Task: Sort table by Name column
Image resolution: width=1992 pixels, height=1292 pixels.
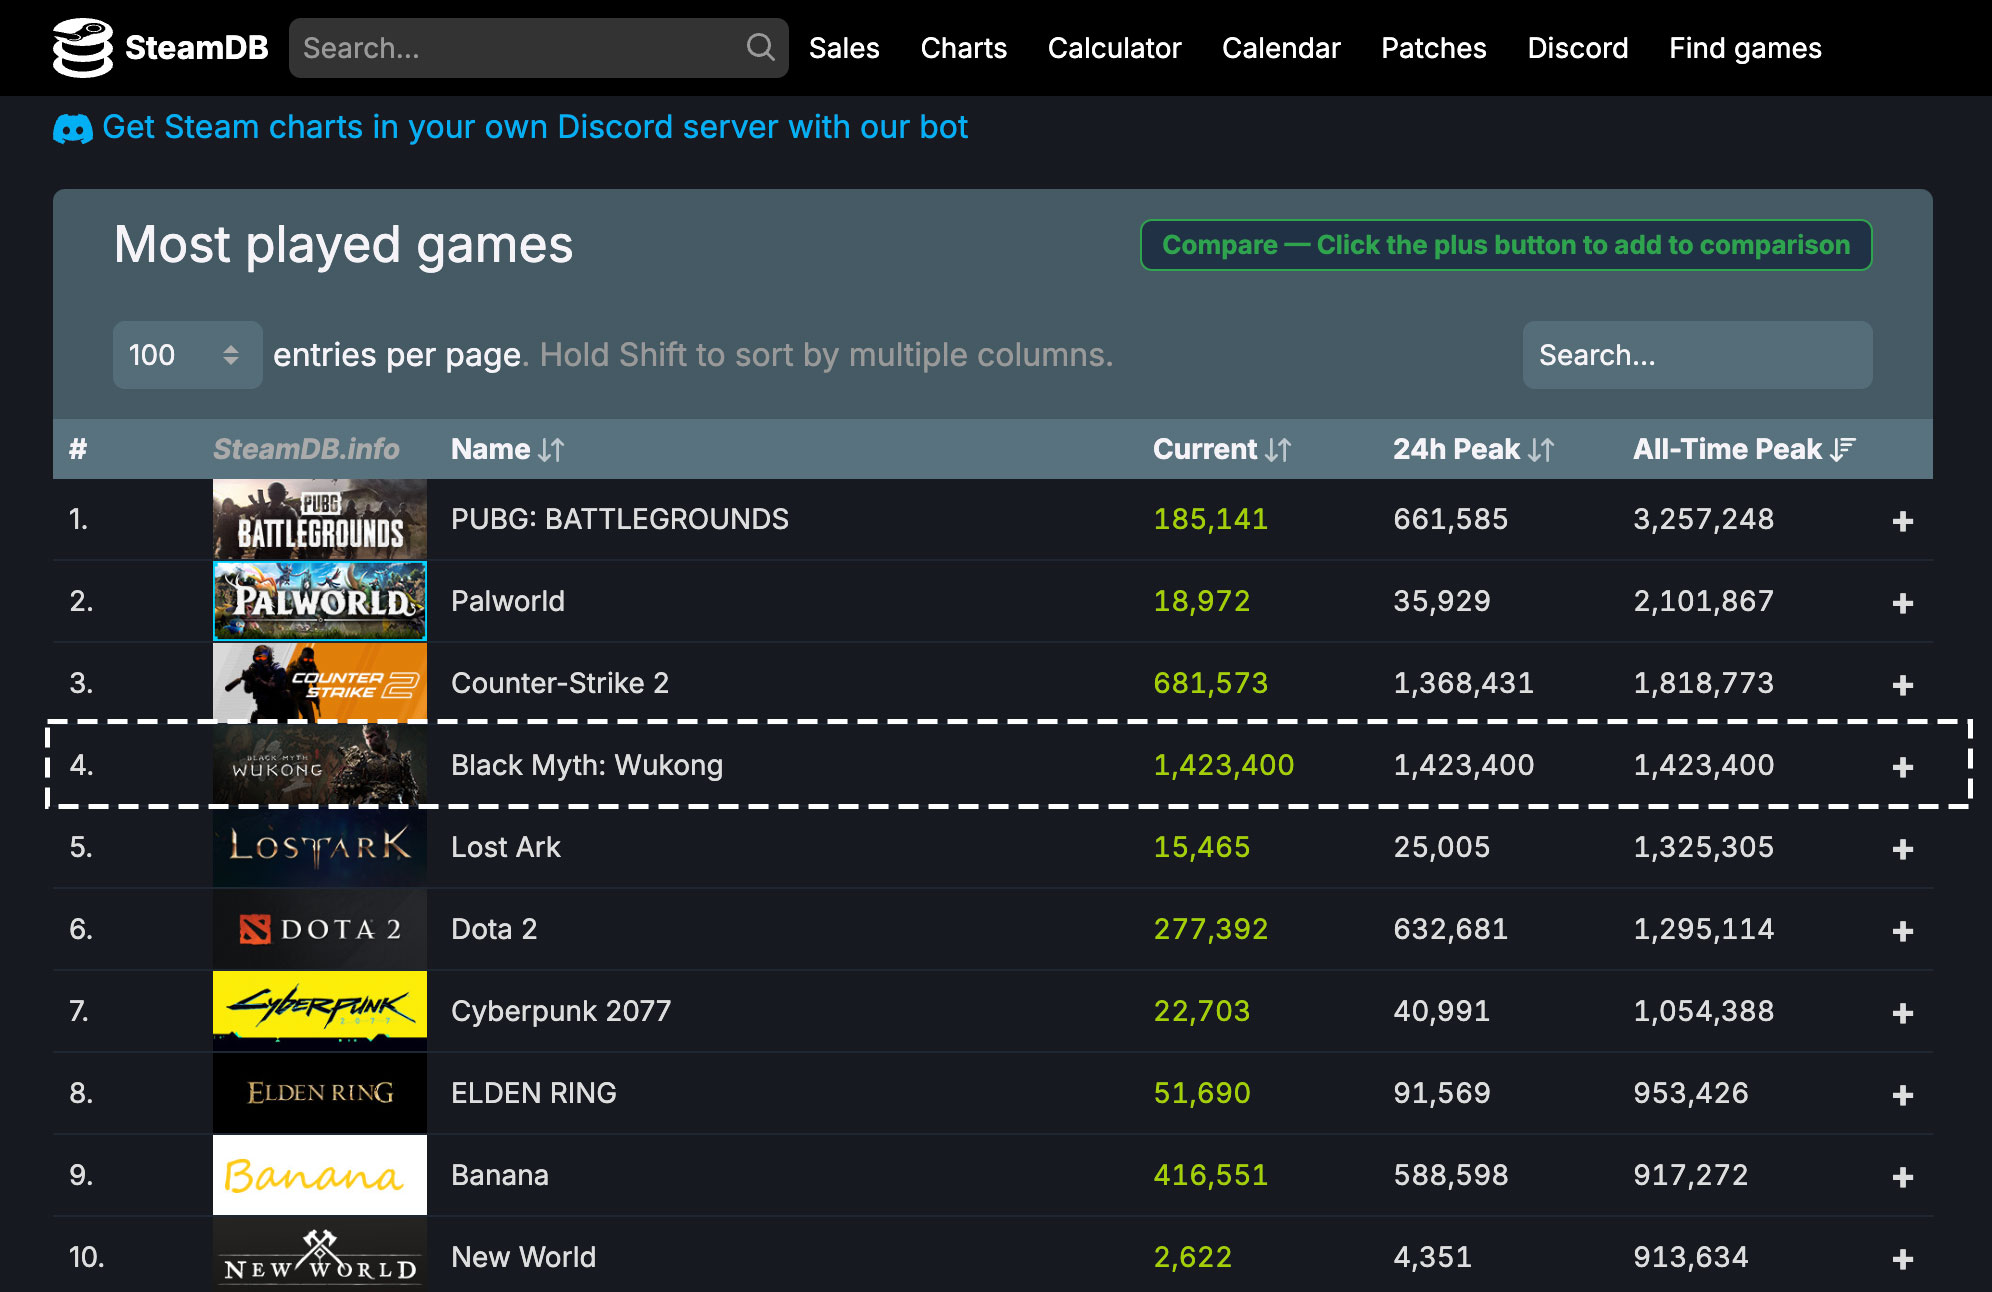Action: (507, 449)
